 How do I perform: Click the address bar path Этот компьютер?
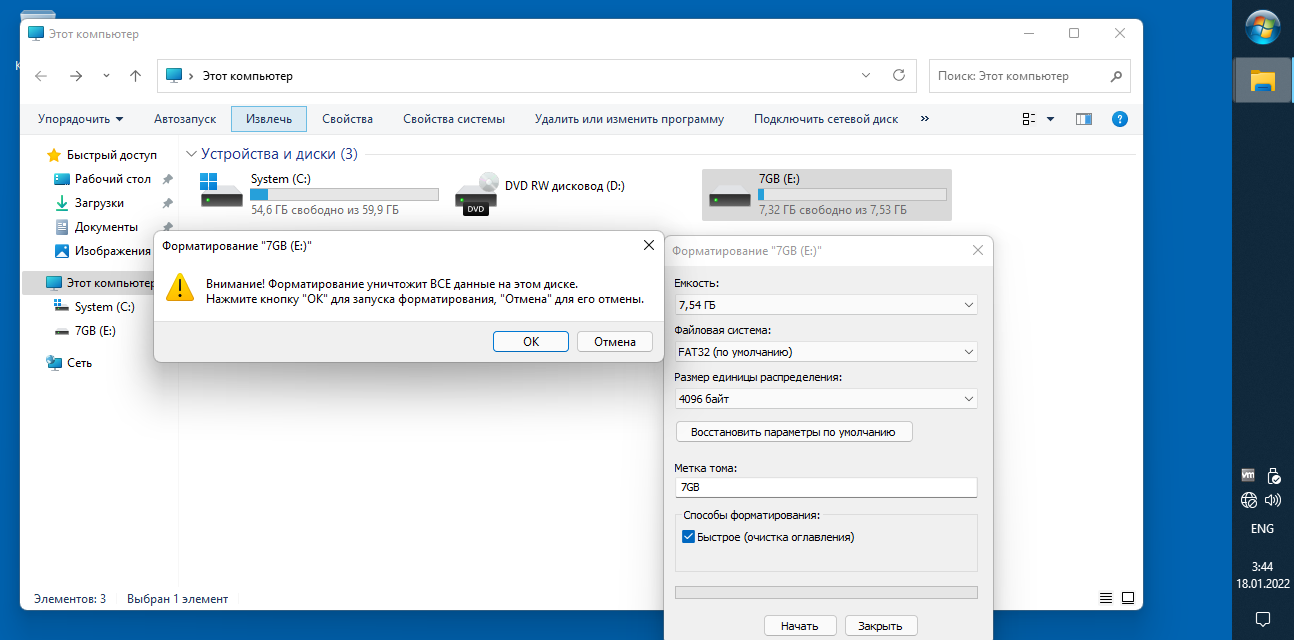point(248,76)
